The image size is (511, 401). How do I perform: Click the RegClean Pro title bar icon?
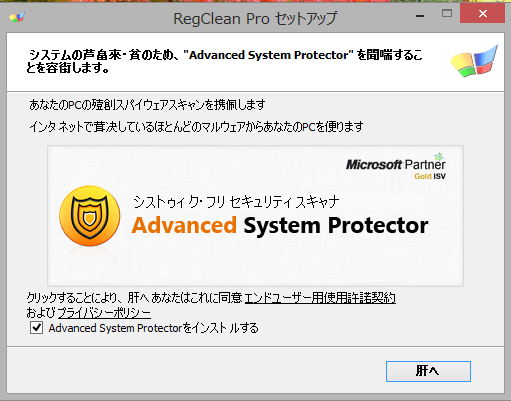pyautogui.click(x=17, y=17)
